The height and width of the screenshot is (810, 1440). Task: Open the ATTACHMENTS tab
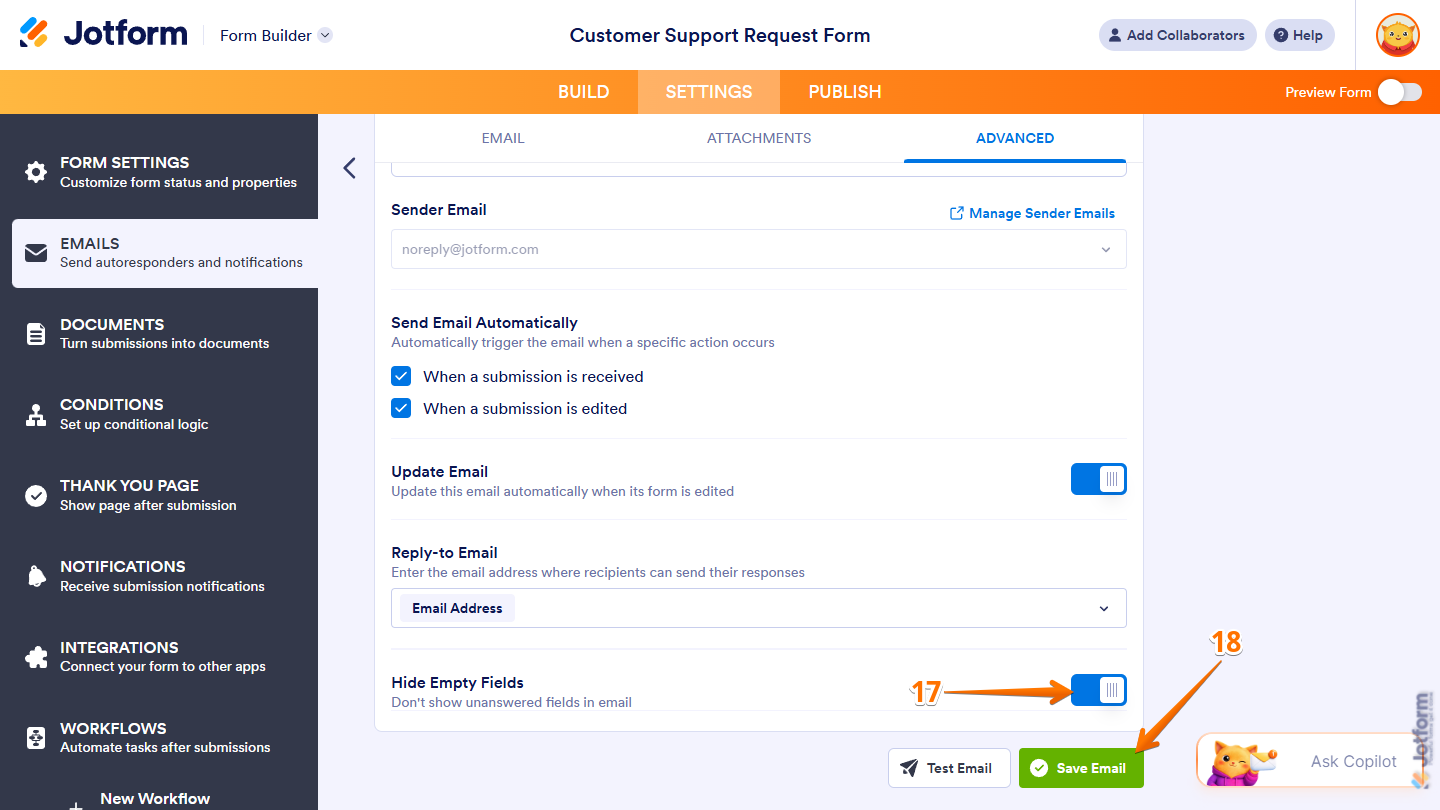(759, 138)
